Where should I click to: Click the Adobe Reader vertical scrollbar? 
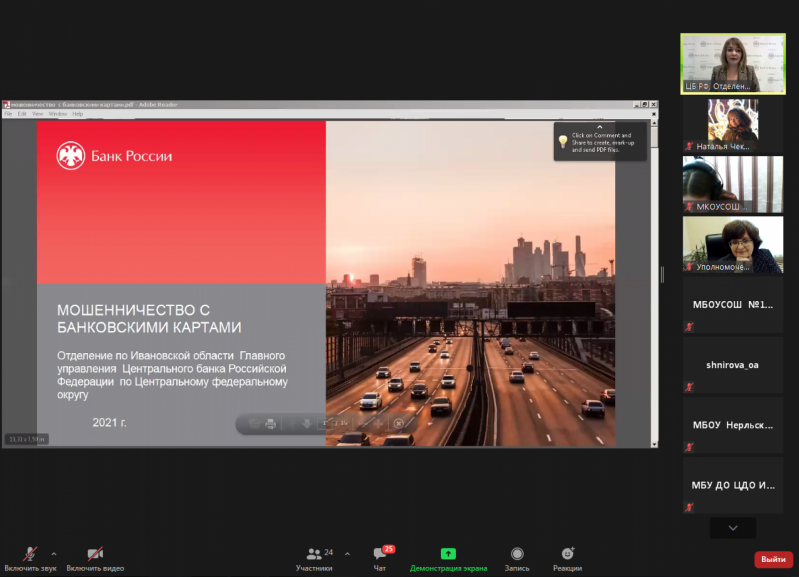pos(654,280)
